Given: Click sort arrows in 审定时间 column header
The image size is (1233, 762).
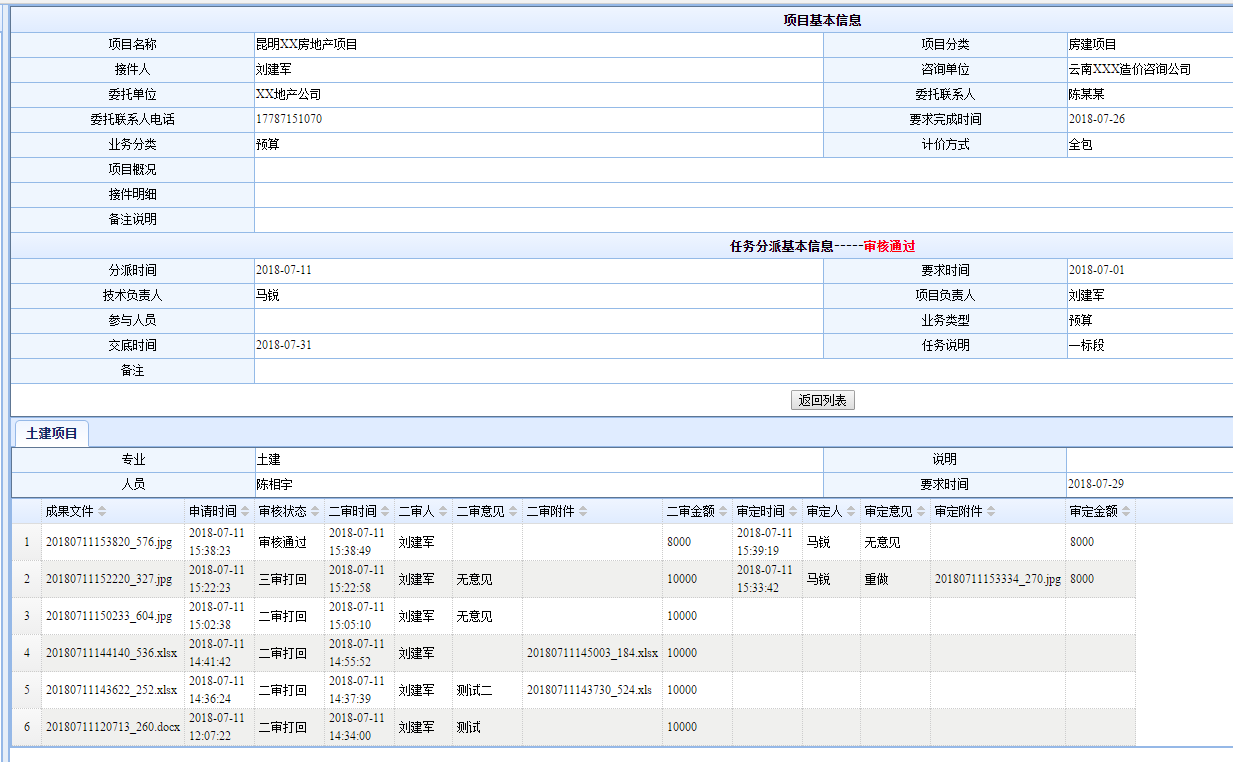Looking at the screenshot, I should [793, 512].
